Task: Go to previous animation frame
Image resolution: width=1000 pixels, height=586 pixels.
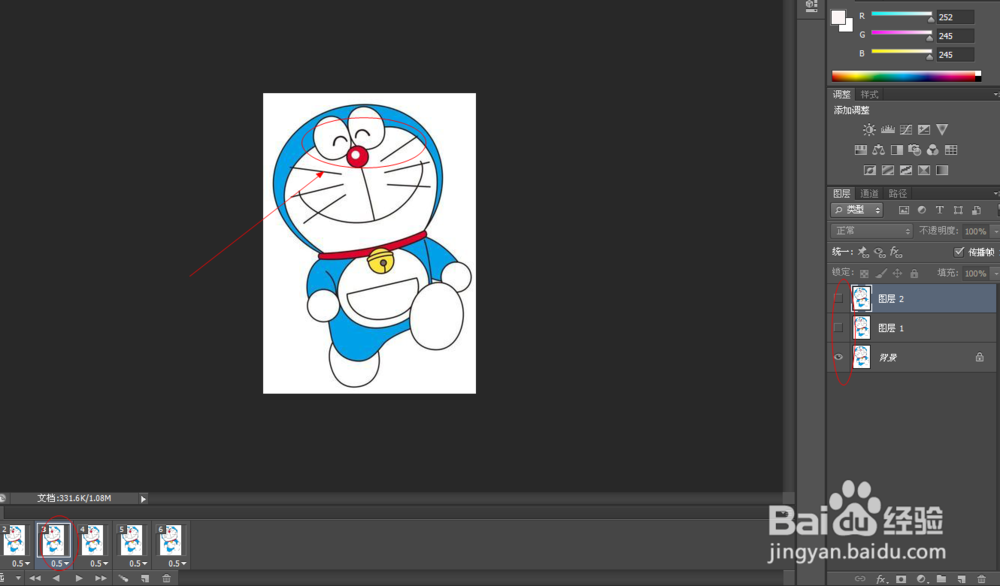Action: click(x=56, y=578)
